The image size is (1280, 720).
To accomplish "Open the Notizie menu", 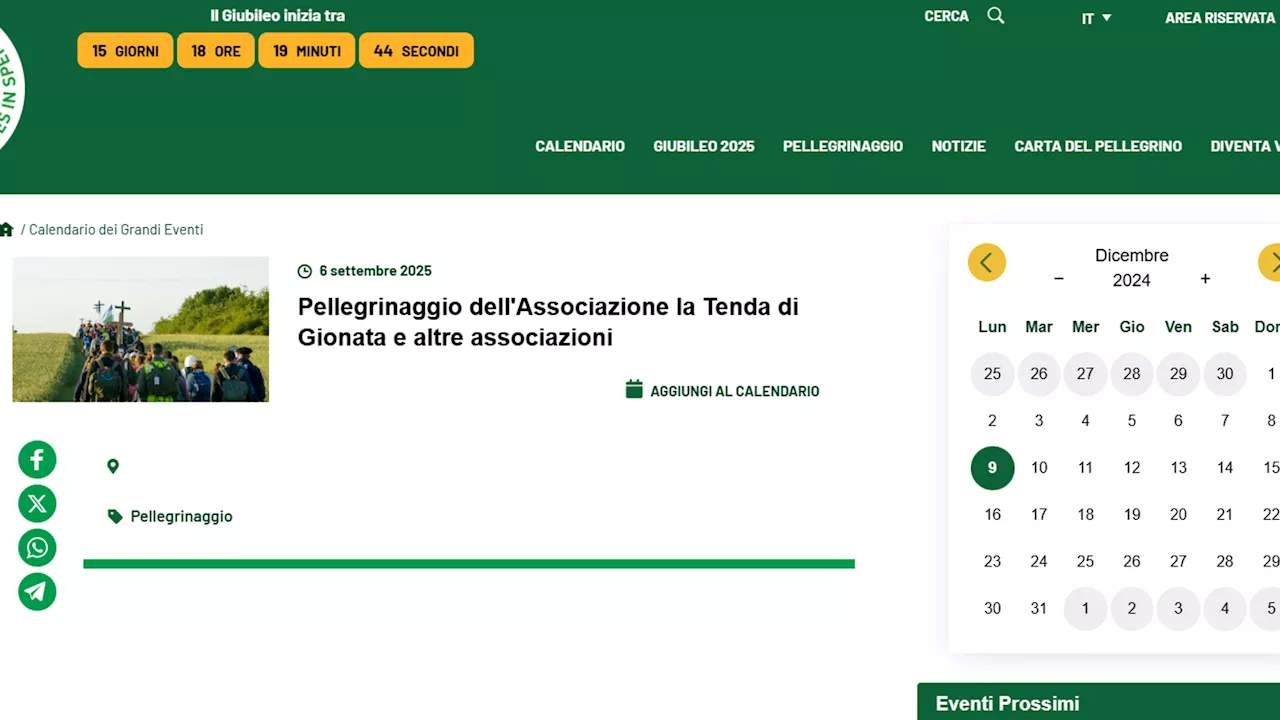I will (x=959, y=146).
